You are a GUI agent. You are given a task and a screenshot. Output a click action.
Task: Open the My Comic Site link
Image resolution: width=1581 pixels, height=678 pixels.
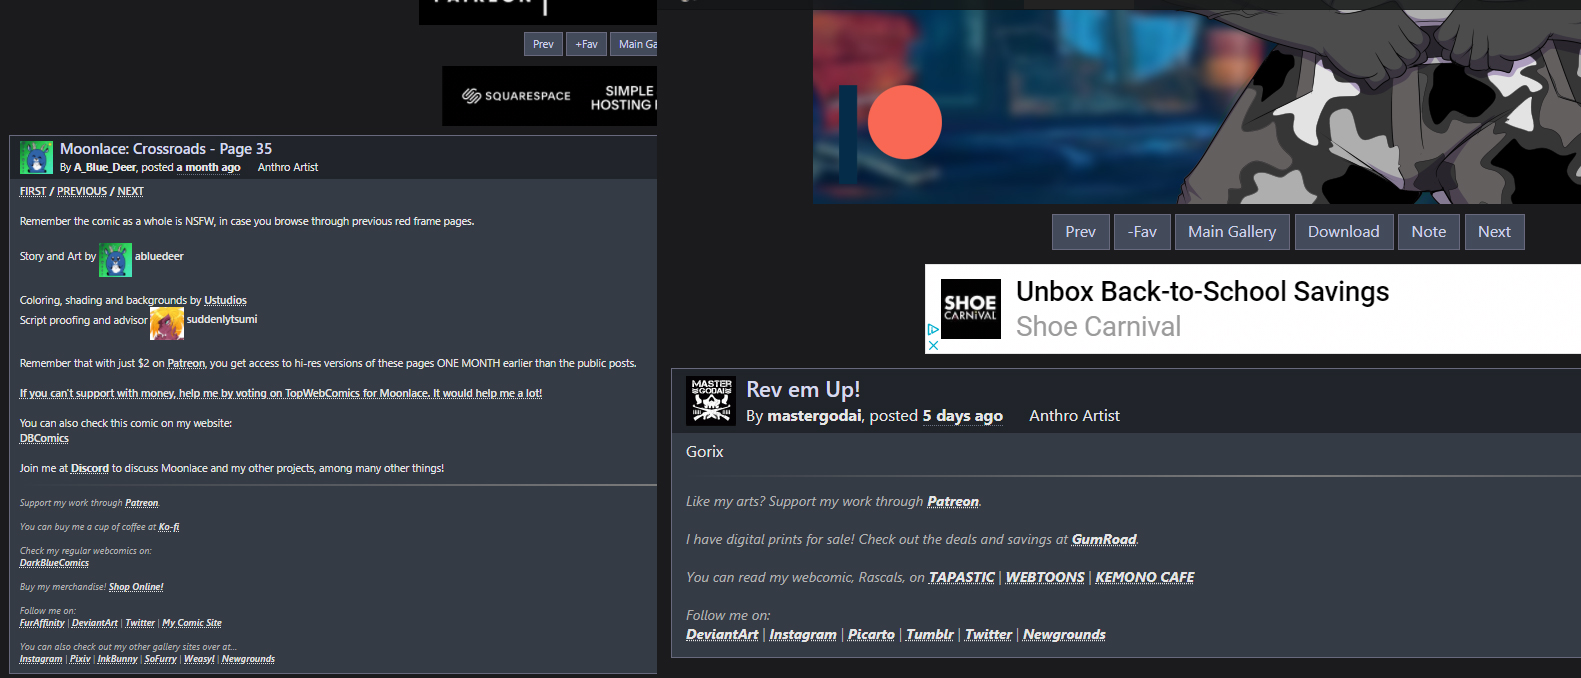[x=192, y=623]
